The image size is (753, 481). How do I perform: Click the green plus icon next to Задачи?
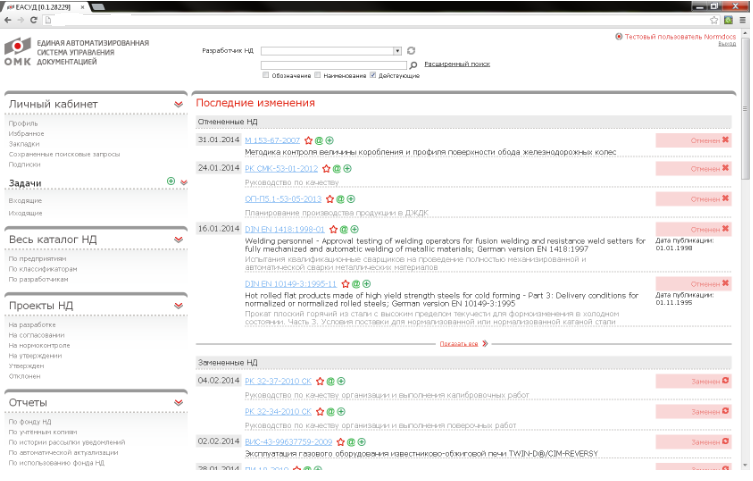click(x=171, y=181)
